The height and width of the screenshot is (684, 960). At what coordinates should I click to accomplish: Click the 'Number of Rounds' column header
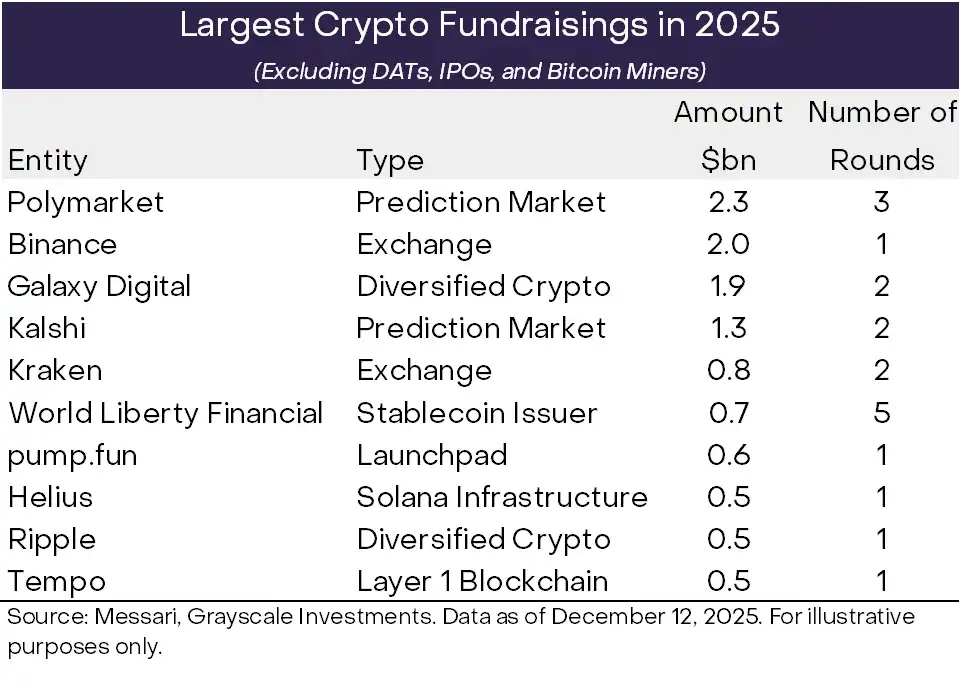click(882, 136)
